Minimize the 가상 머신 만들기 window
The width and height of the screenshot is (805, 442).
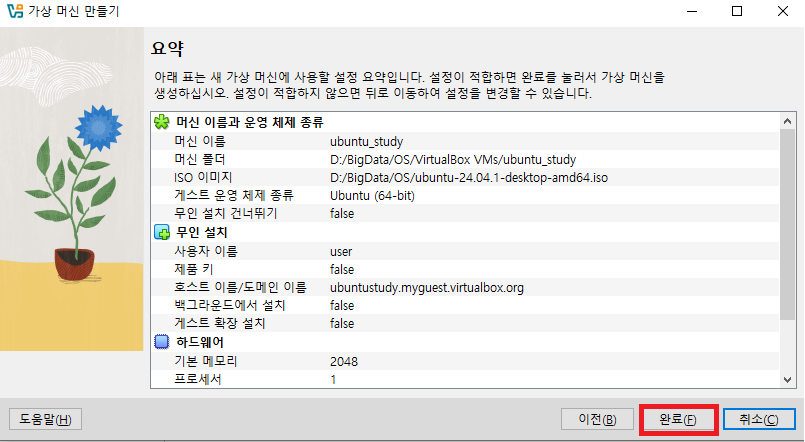pyautogui.click(x=692, y=11)
